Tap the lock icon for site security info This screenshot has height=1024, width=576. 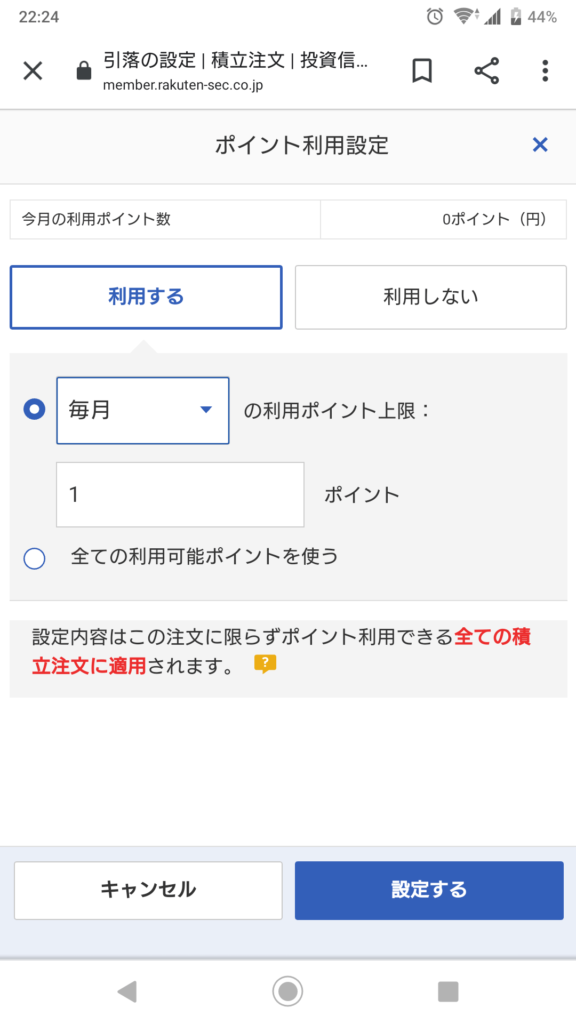pos(84,71)
